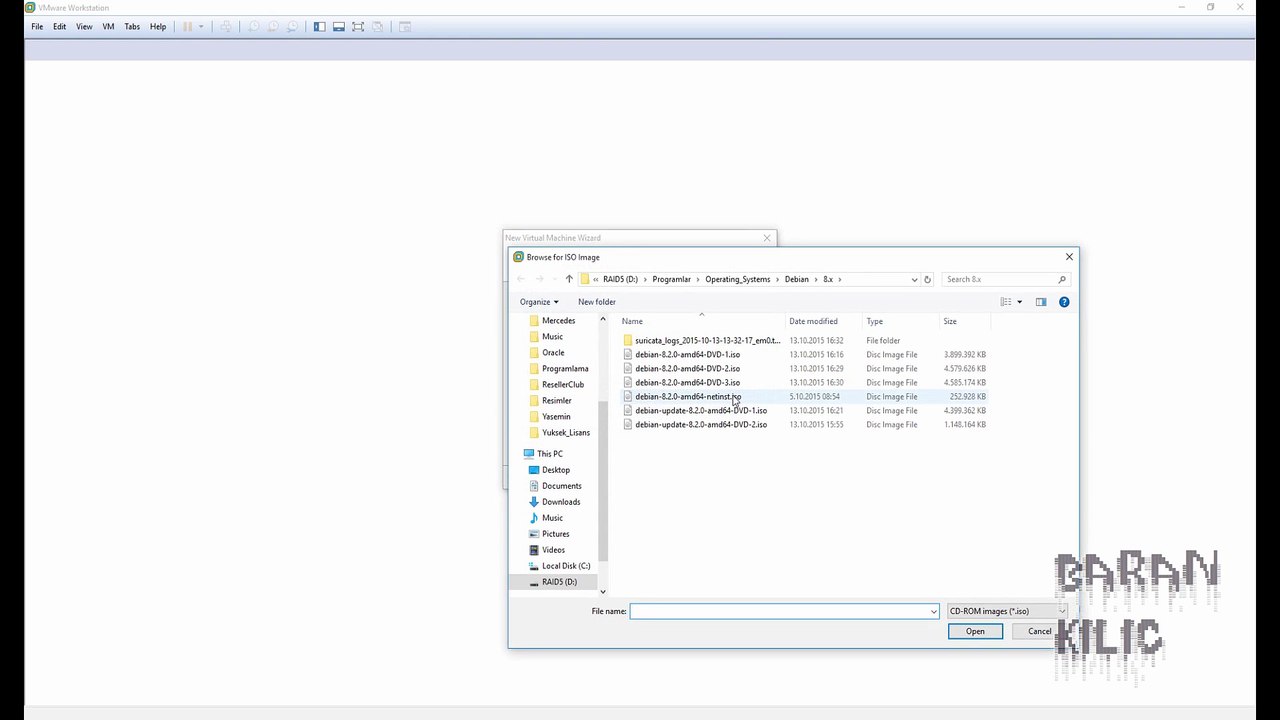Expand chevron after Debian in breadcrumb
1280x720 pixels.
point(816,279)
